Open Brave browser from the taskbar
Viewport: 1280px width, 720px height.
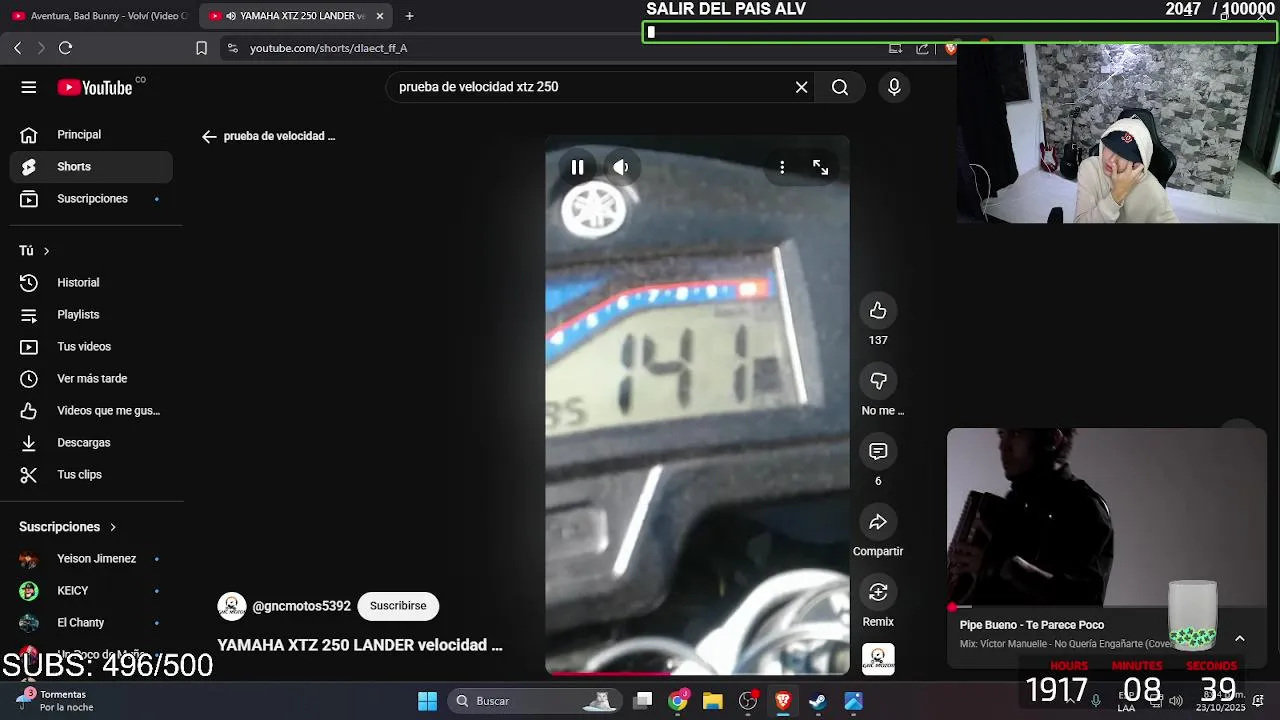(x=783, y=701)
